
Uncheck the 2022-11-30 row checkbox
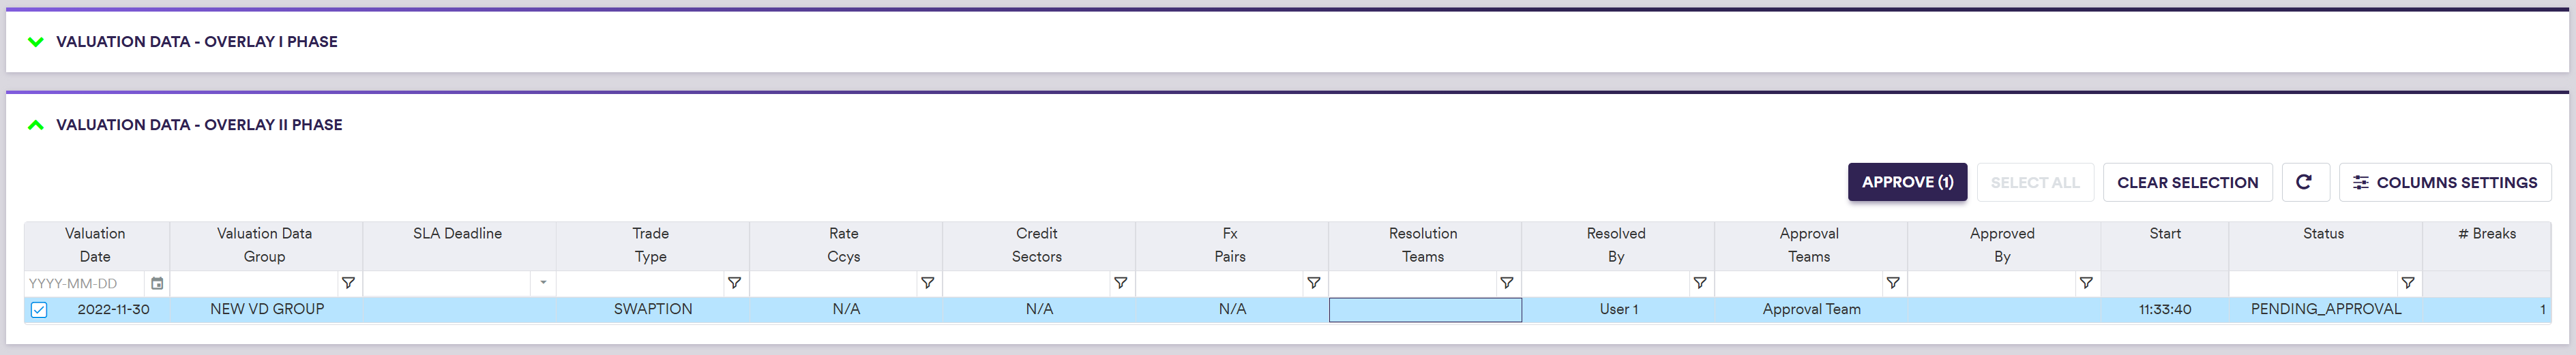point(39,310)
